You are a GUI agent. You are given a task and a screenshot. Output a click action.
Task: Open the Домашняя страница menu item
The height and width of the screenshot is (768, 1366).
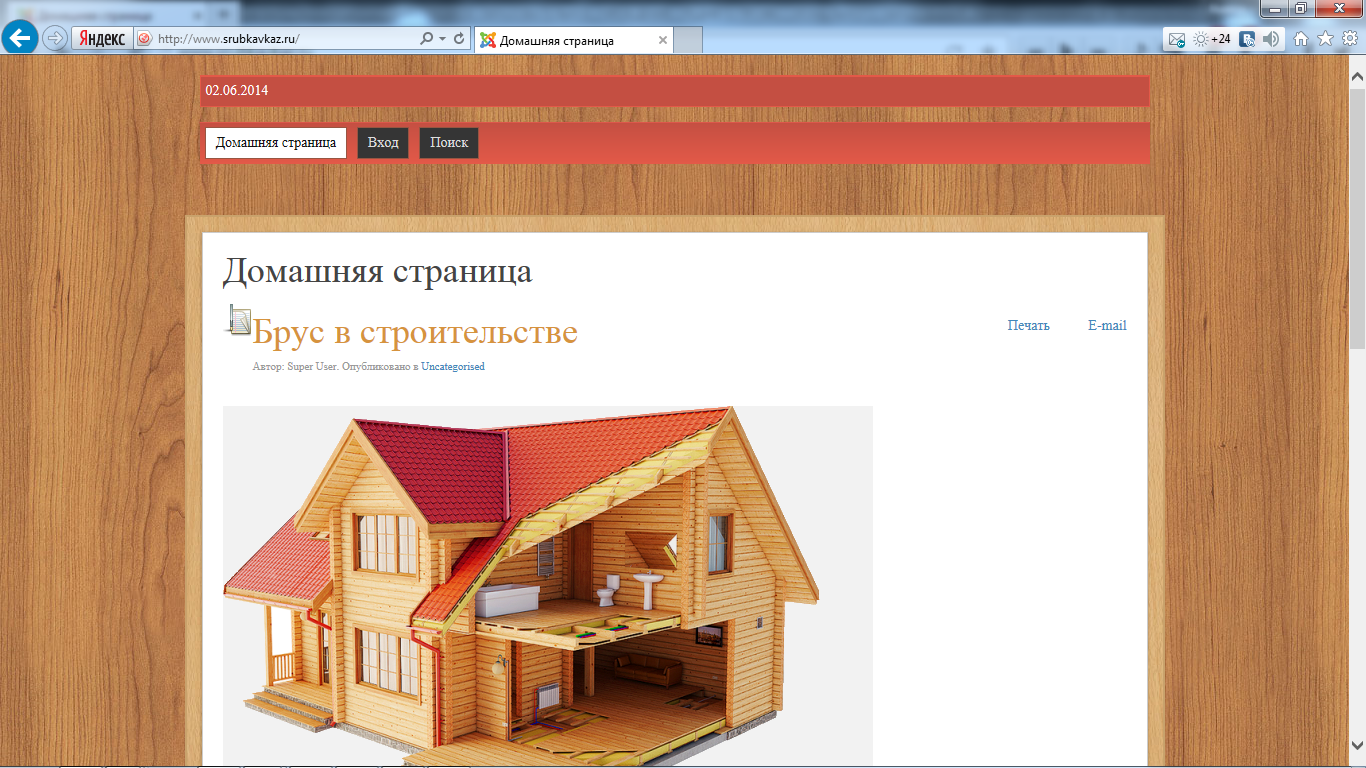tap(276, 142)
